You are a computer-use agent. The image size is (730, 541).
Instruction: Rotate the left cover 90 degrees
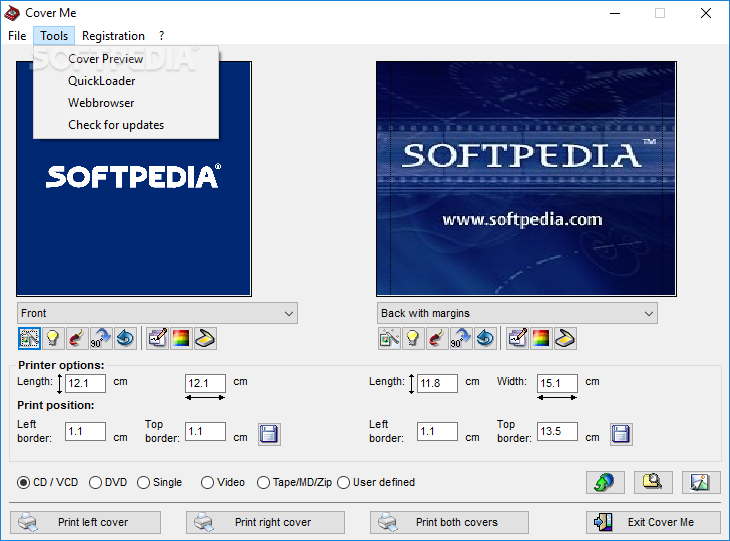tap(101, 338)
